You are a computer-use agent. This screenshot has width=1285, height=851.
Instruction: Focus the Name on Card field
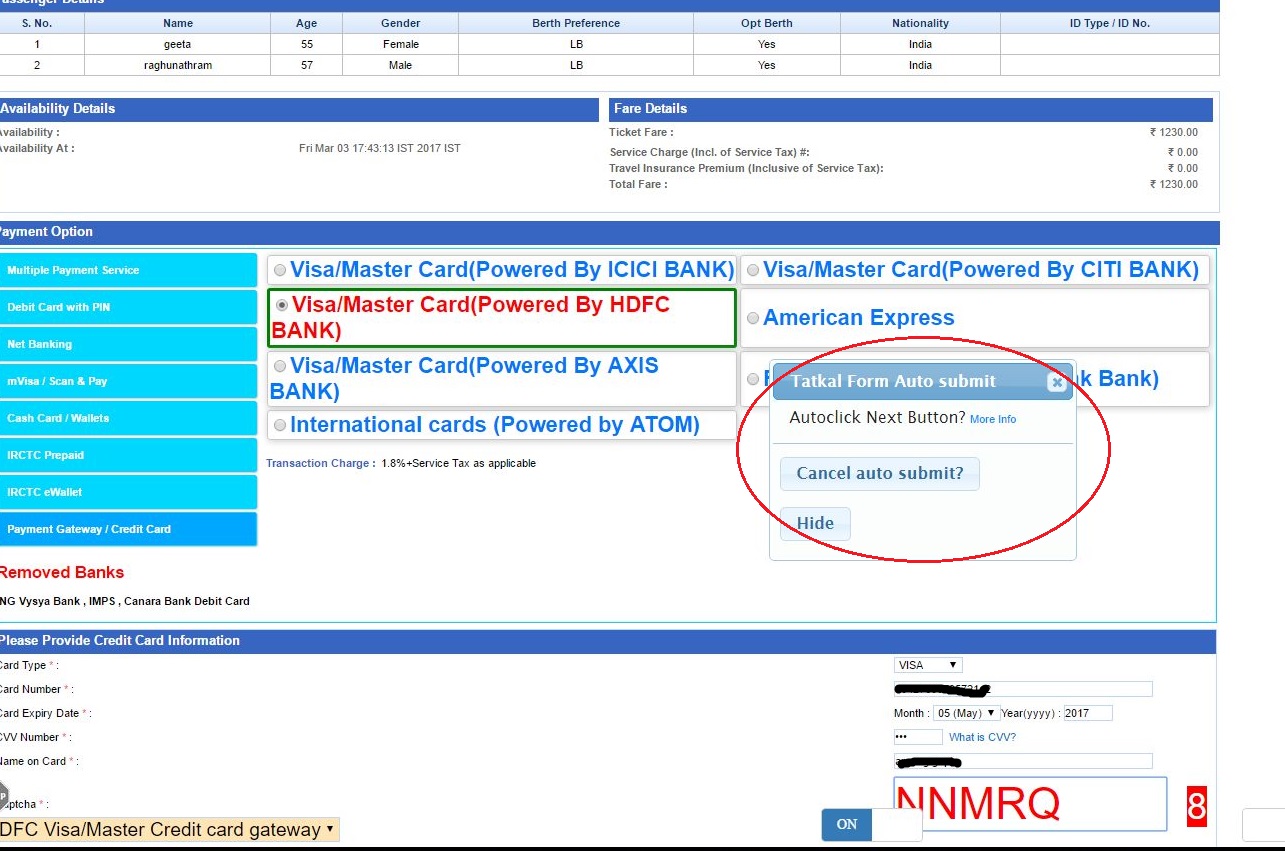[1023, 761]
